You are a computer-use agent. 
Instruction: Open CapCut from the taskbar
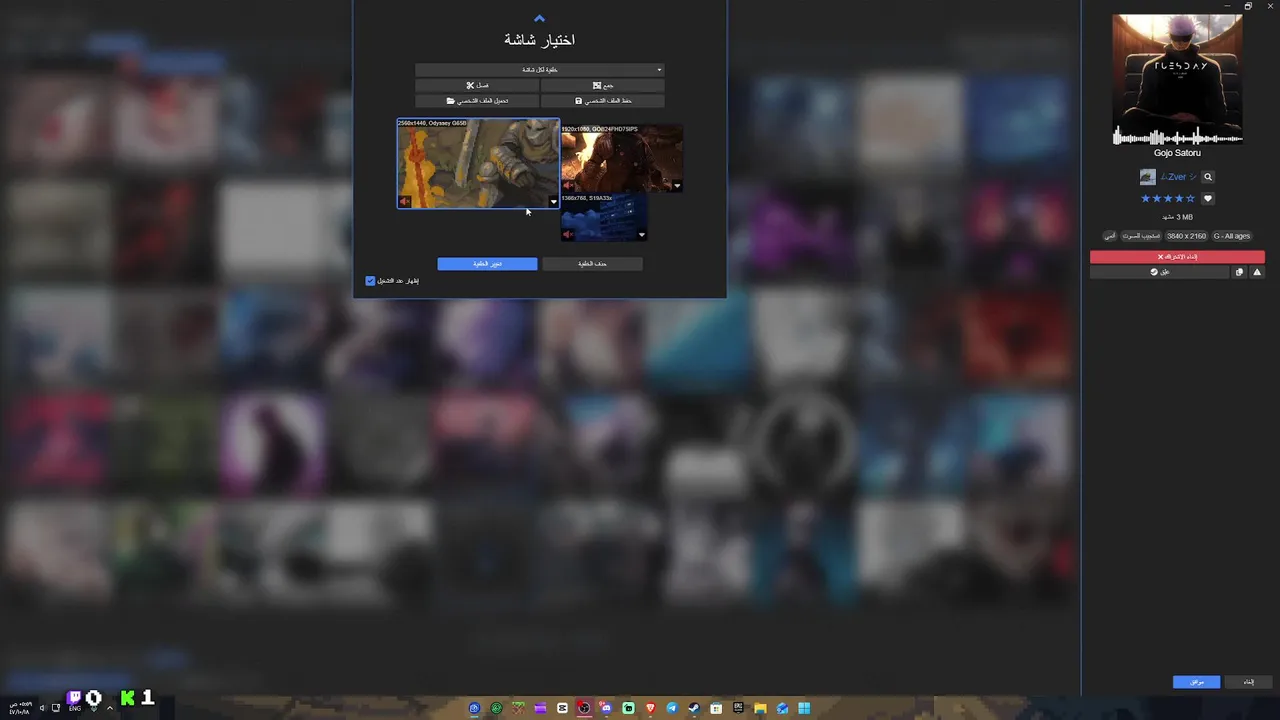coord(562,708)
